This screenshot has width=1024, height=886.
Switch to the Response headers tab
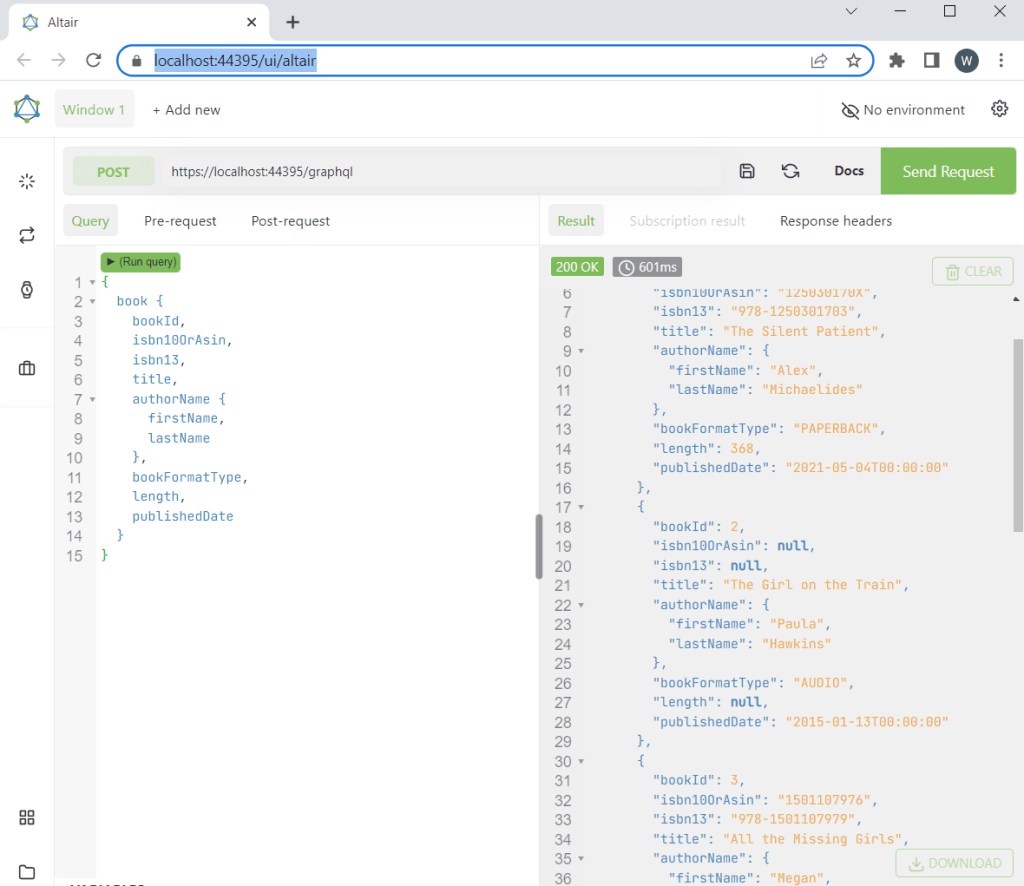pos(835,221)
